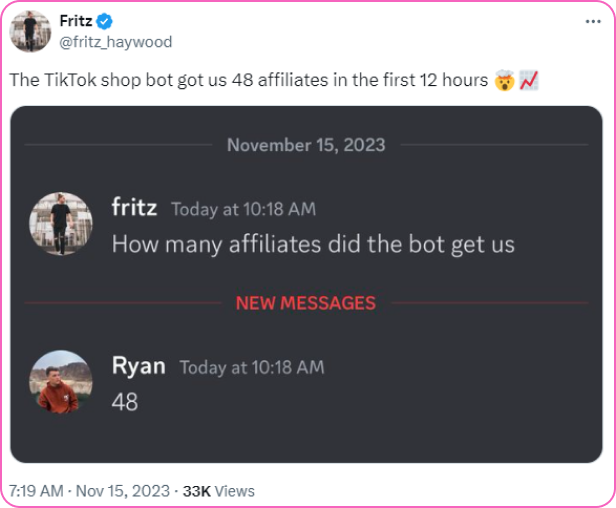Click fritz's avatar in the Discord chat

(60, 223)
